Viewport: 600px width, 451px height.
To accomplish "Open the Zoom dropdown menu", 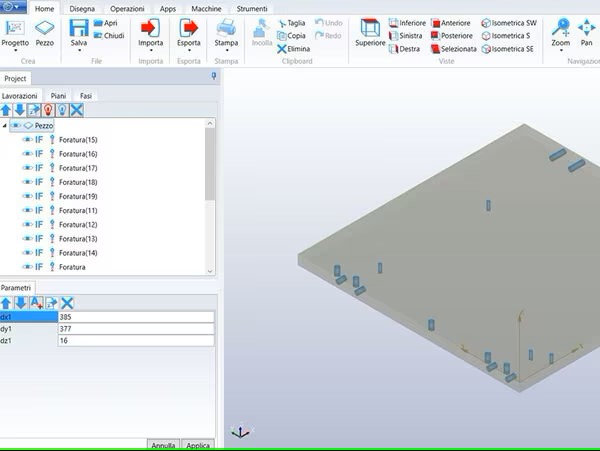I will (560, 51).
